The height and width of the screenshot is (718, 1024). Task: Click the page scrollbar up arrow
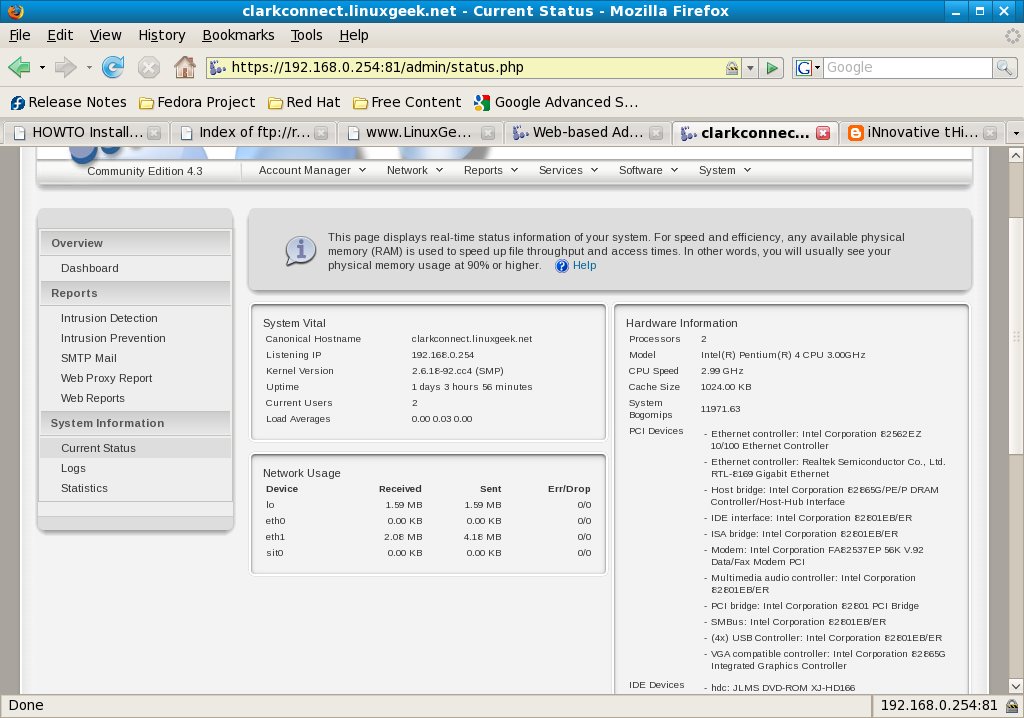point(1016,155)
